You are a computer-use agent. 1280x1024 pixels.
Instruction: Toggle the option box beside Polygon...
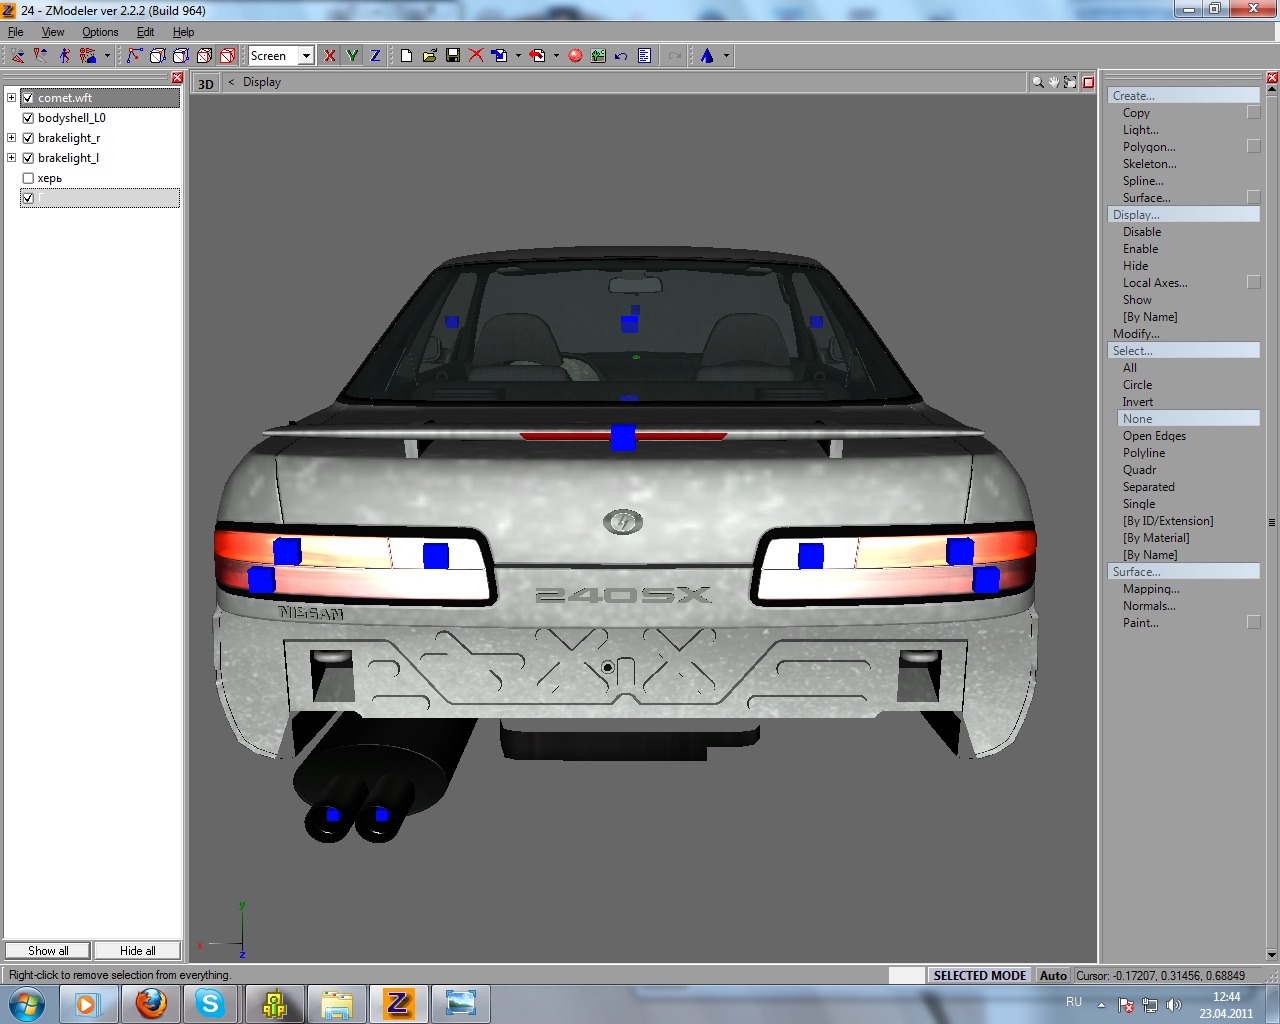[1253, 147]
